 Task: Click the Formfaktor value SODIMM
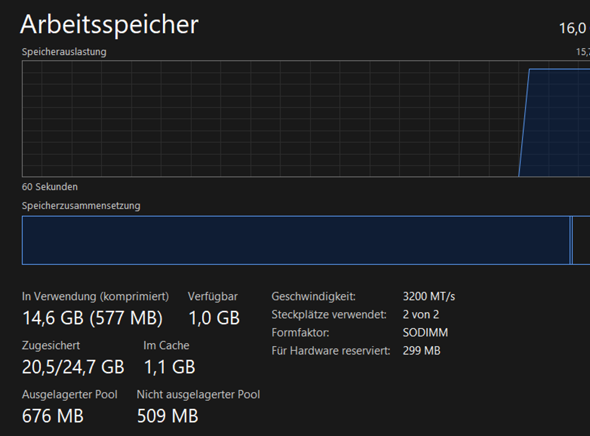pos(425,333)
